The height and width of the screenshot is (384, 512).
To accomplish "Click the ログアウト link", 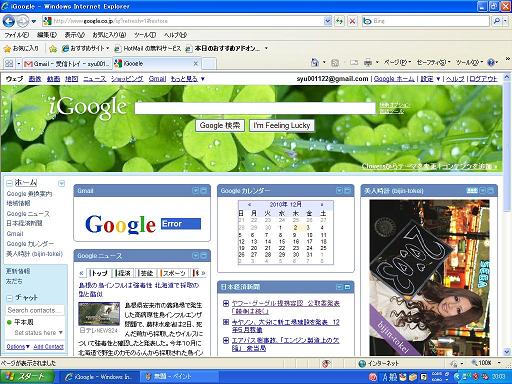I will [483, 79].
